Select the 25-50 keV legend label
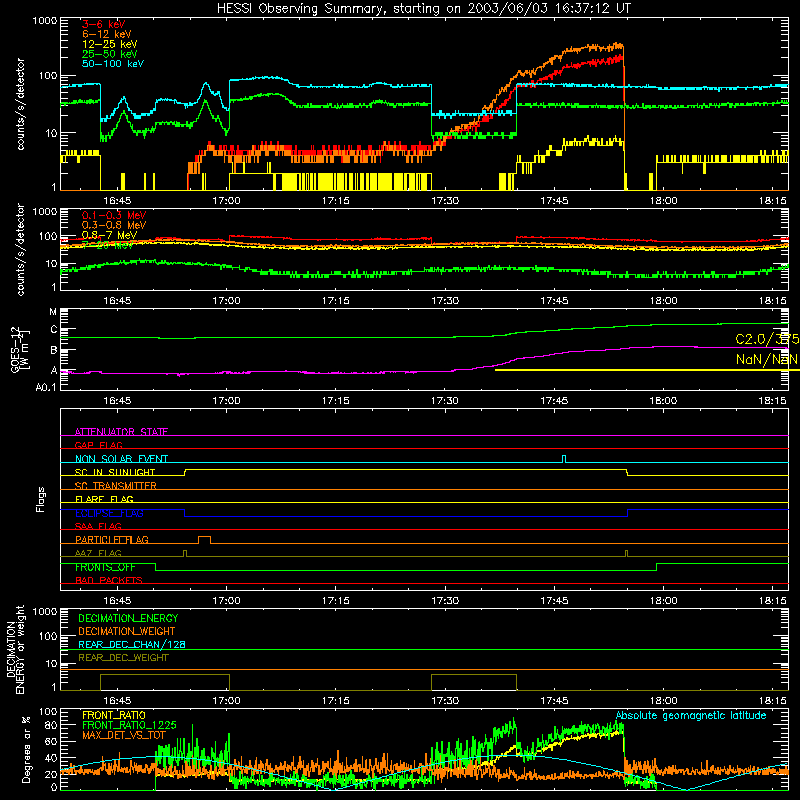This screenshot has height=800, width=800. pyautogui.click(x=109, y=54)
